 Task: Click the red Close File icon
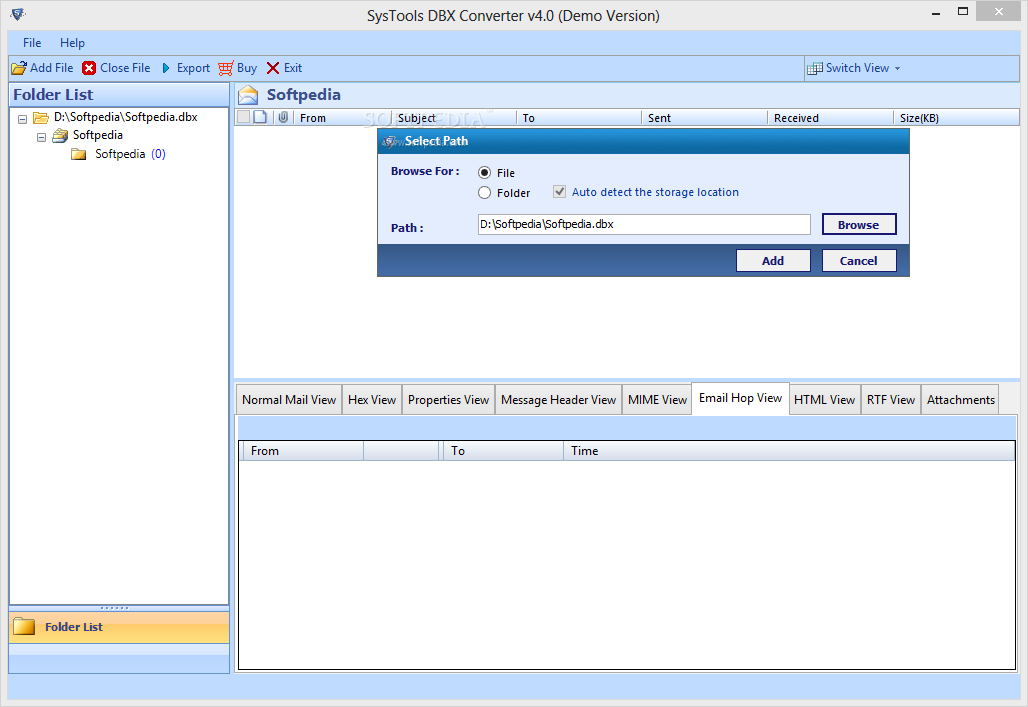point(89,68)
